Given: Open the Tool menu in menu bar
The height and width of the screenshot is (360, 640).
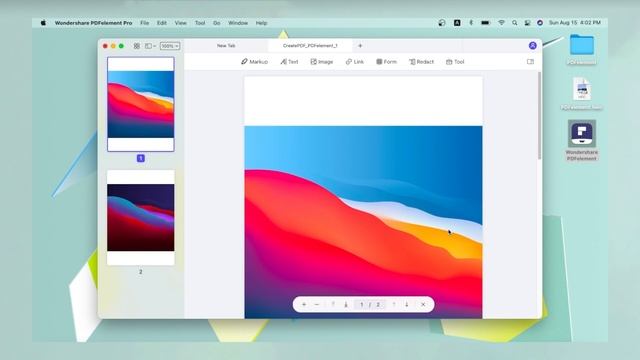Looking at the screenshot, I should pos(200,23).
